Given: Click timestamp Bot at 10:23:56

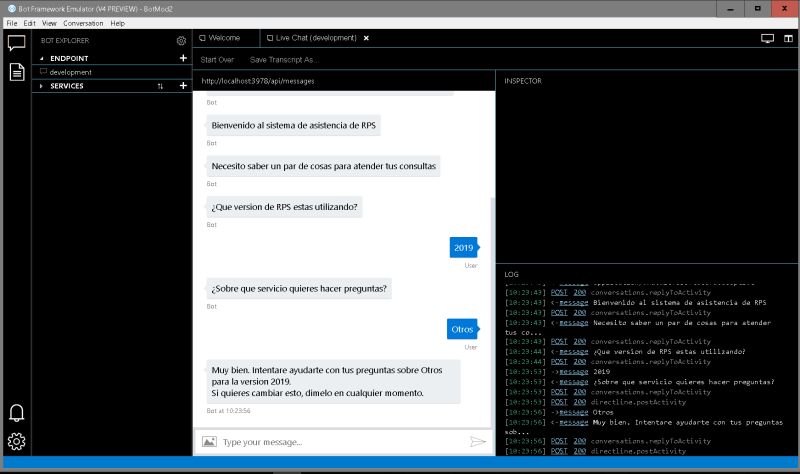Looking at the screenshot, I should tap(228, 411).
